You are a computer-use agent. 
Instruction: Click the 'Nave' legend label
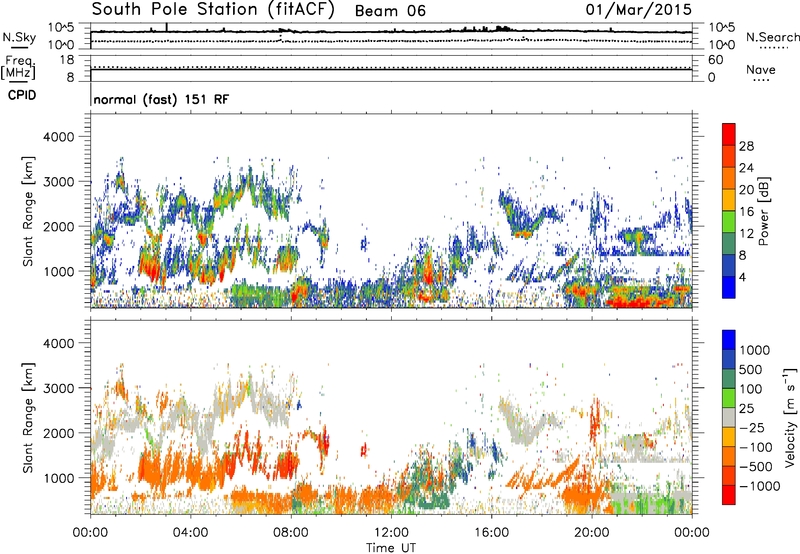[761, 69]
